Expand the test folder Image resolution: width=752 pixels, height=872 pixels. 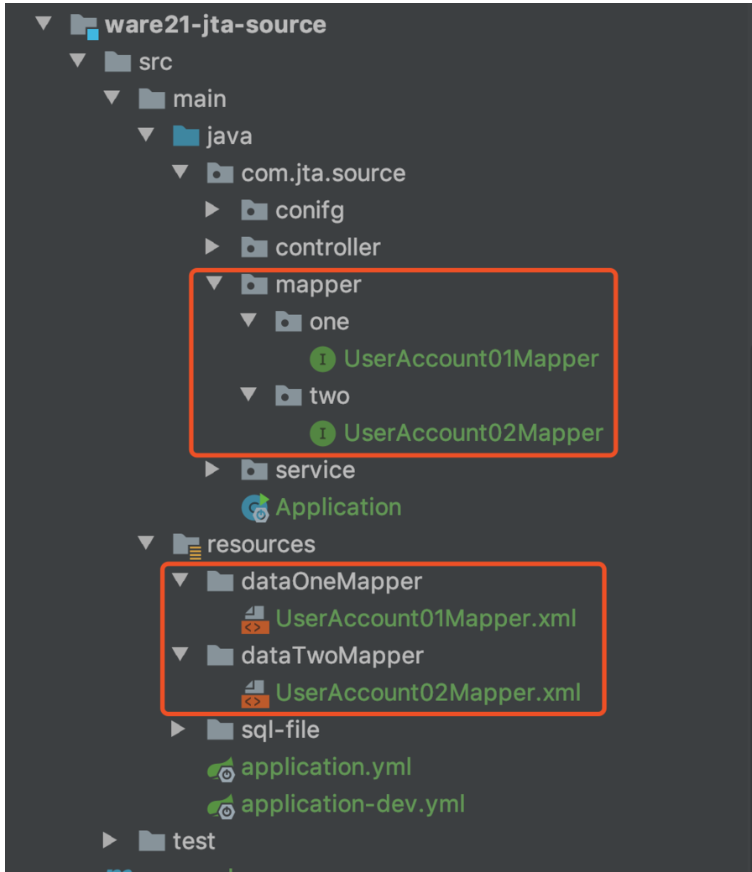pos(111,841)
